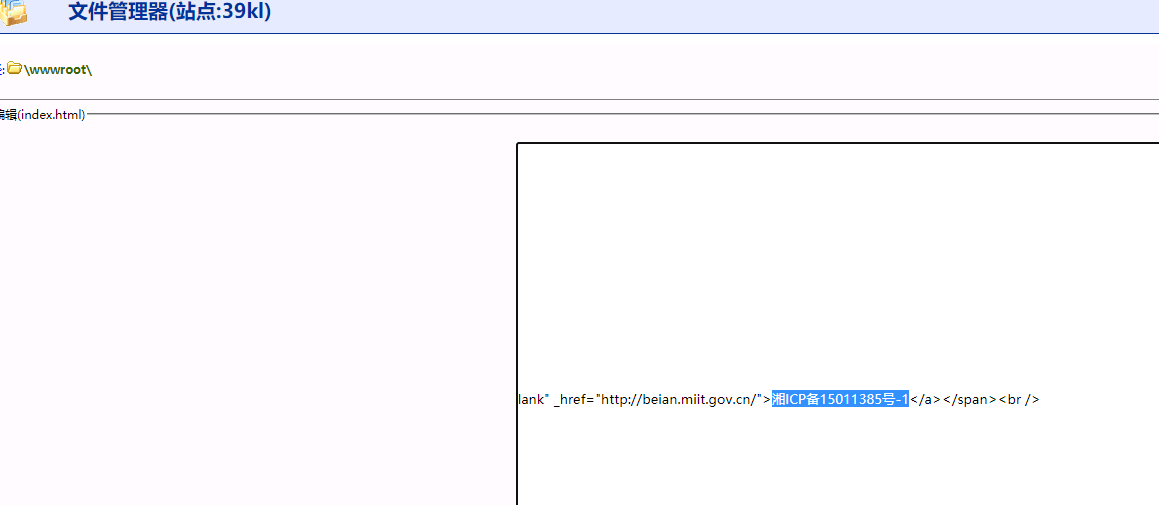Click empty editor area below the code line
Viewport: 1159px width, 505px height.
[830, 460]
